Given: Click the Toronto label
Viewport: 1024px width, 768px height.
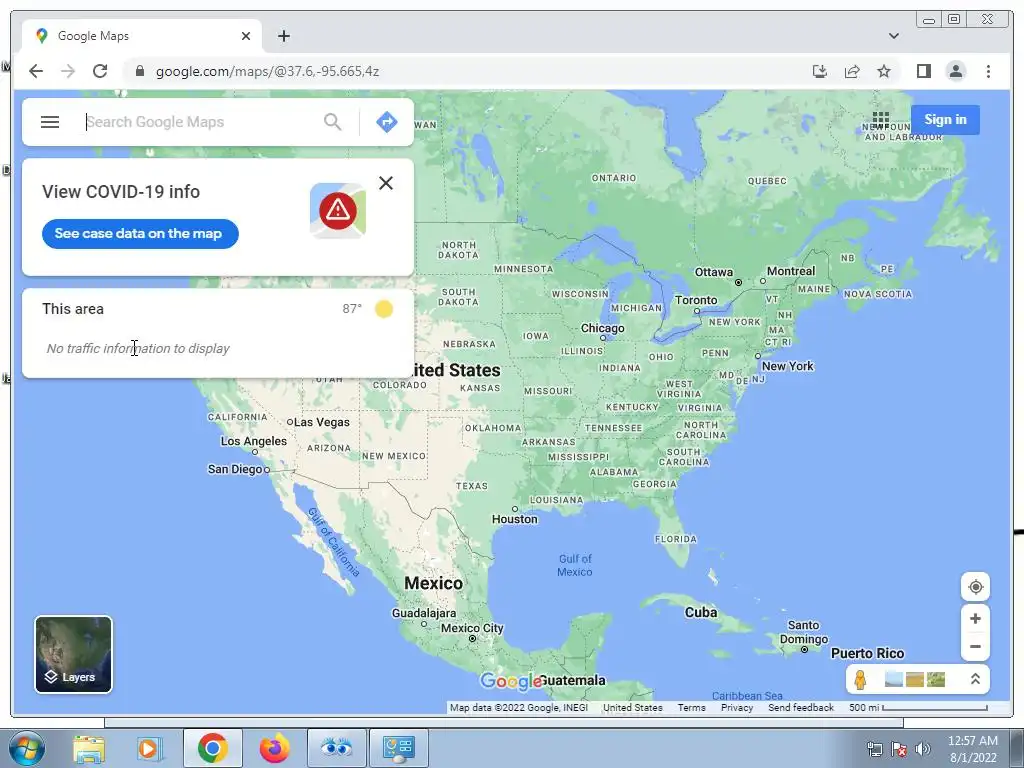Looking at the screenshot, I should [696, 300].
